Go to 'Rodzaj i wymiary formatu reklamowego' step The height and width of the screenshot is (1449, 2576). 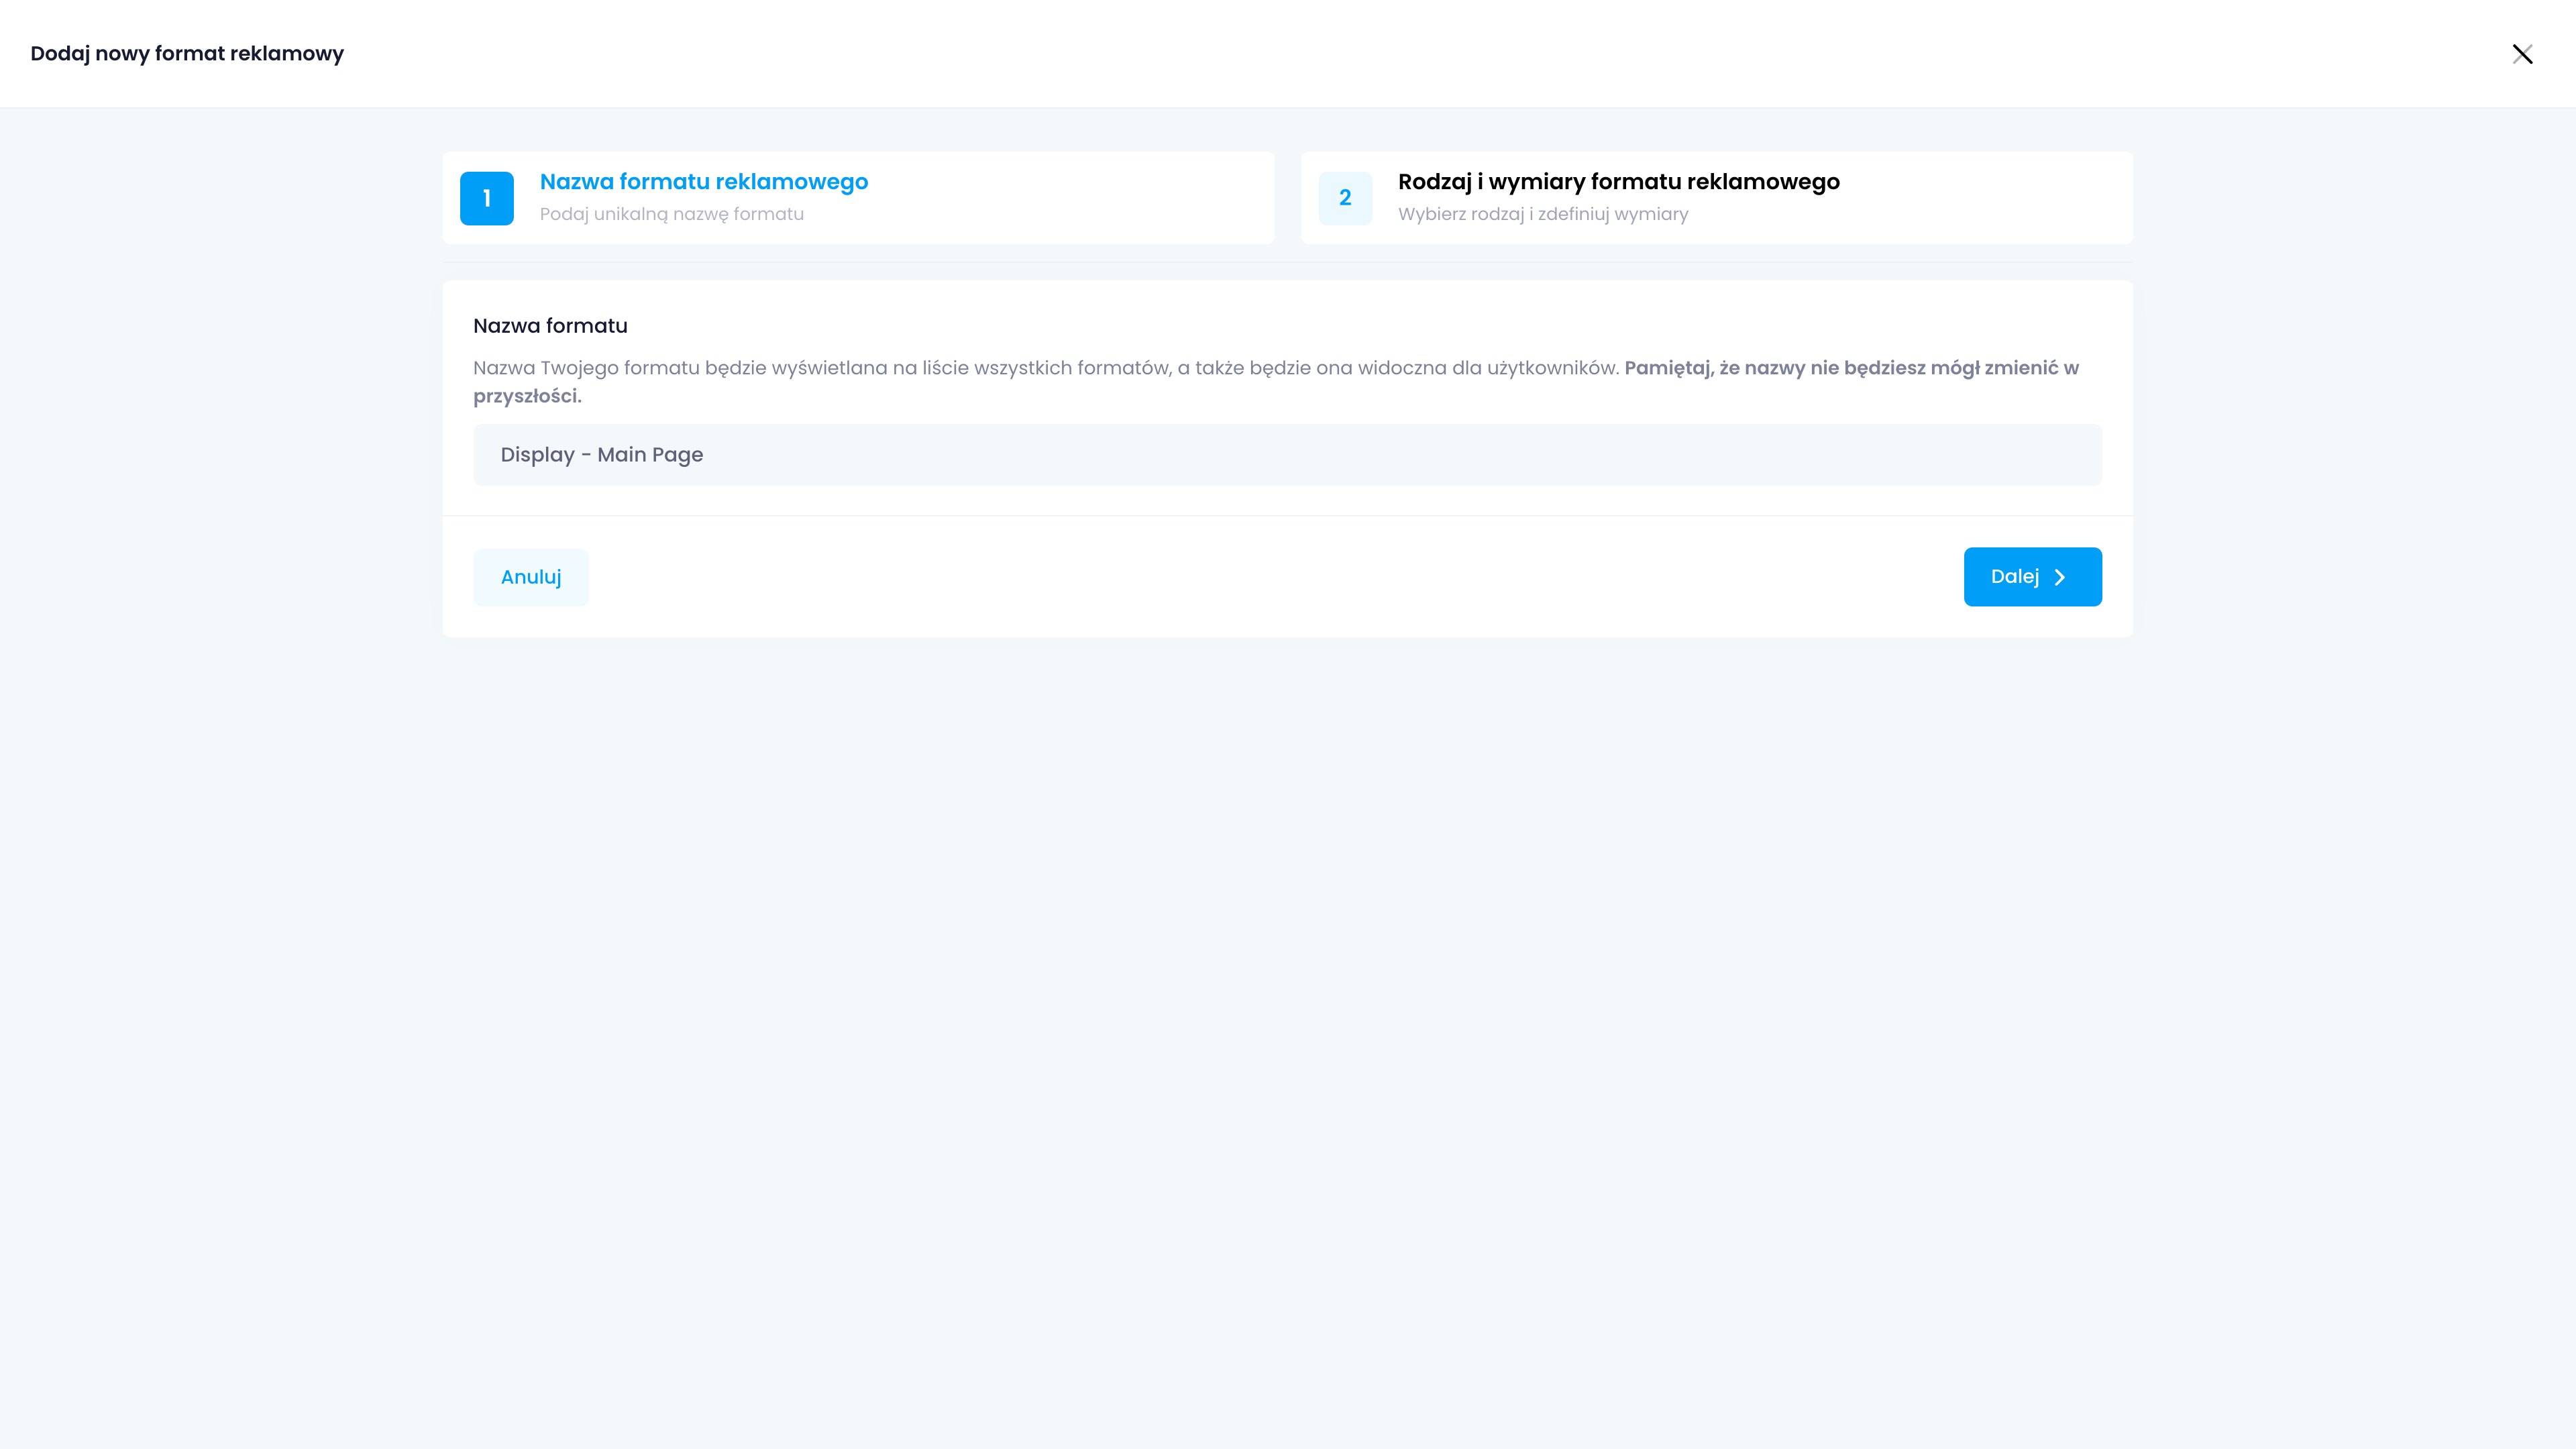coord(1618,182)
